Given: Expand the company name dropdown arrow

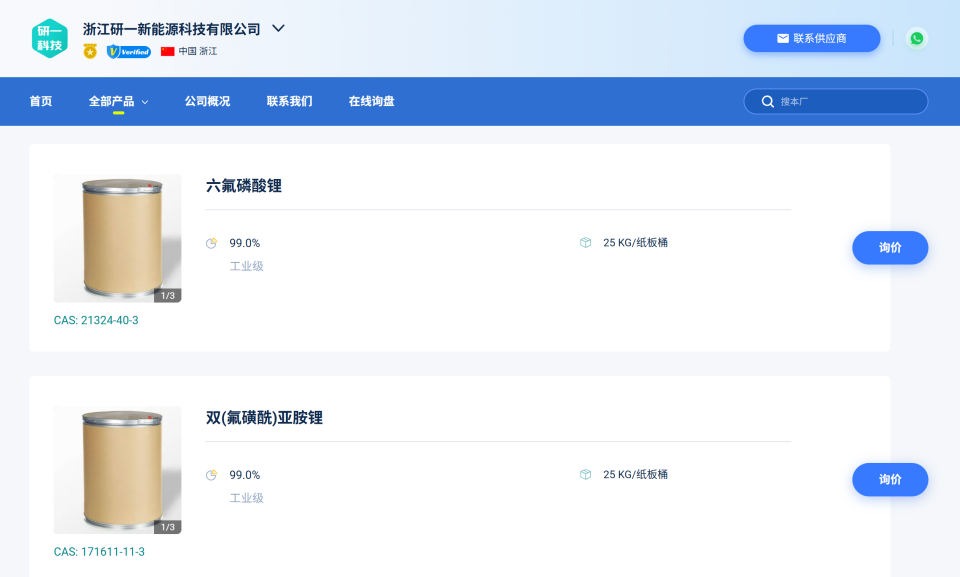Looking at the screenshot, I should [x=277, y=29].
